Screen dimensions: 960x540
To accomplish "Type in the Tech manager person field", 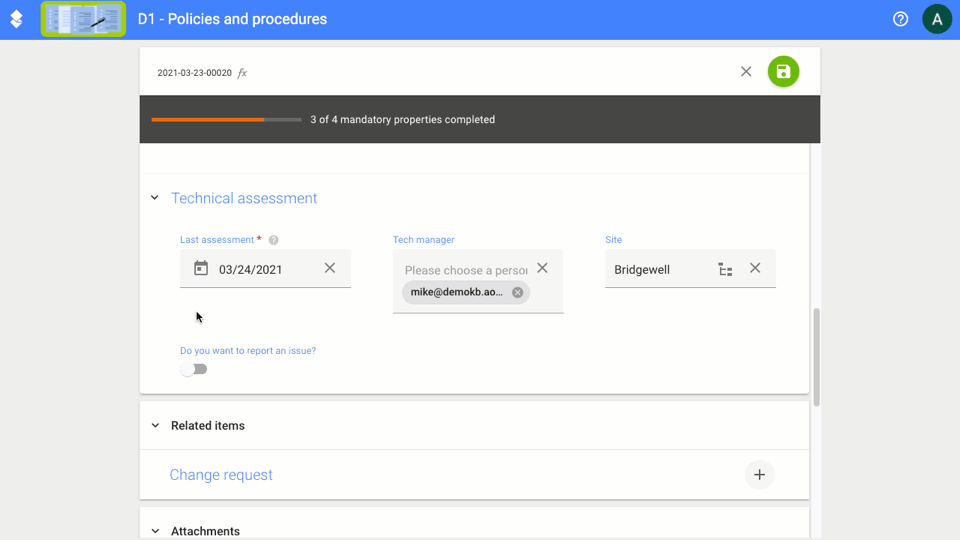I will pyautogui.click(x=466, y=270).
